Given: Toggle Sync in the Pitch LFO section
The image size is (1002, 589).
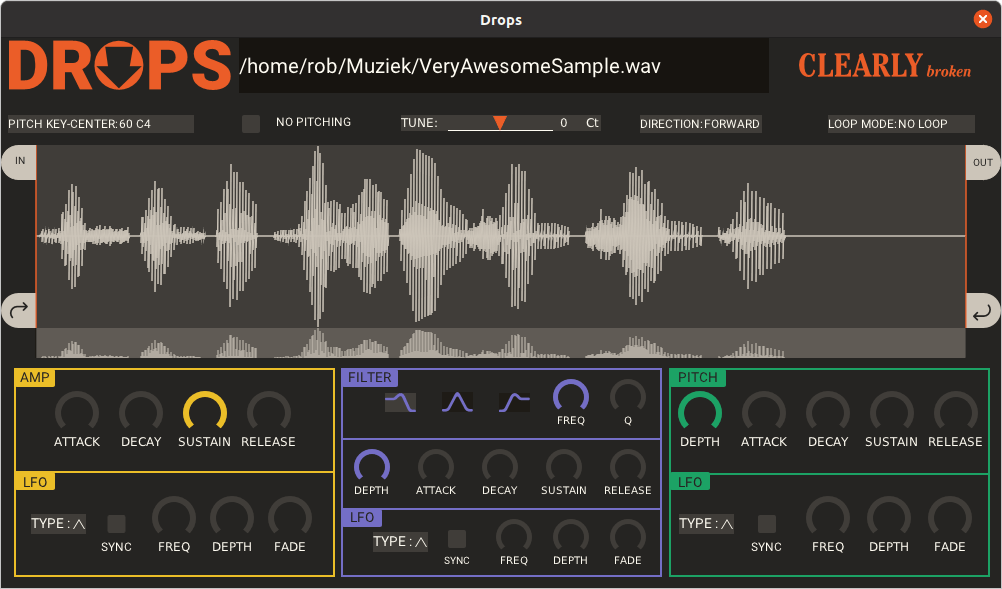Looking at the screenshot, I should pyautogui.click(x=767, y=523).
